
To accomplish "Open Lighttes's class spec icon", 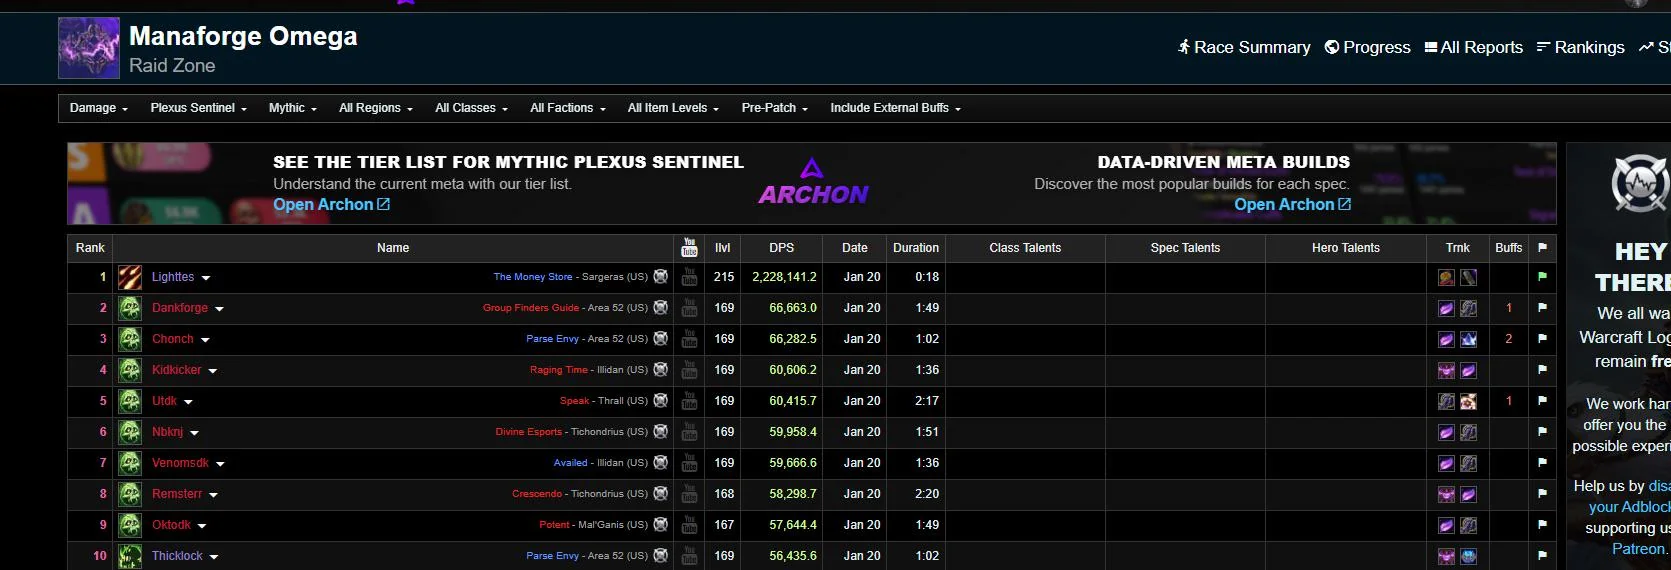I will [130, 277].
